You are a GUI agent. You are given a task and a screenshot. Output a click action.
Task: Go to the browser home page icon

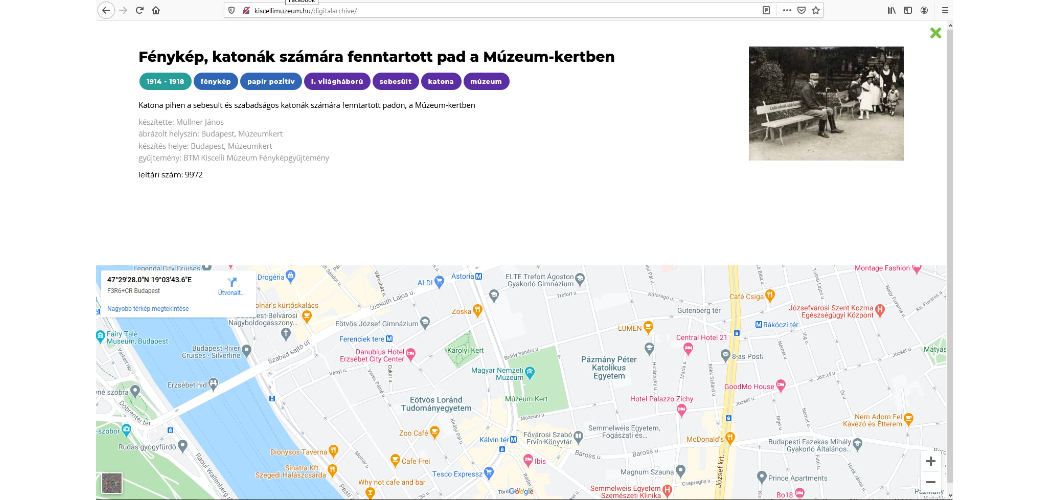tap(156, 10)
